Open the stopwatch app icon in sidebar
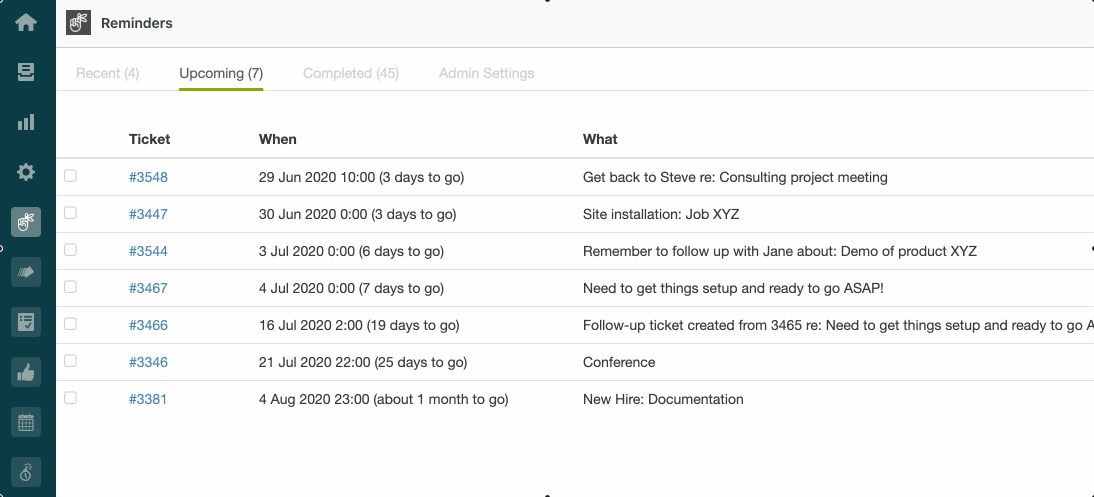Viewport: 1094px width, 497px height. tap(26, 473)
